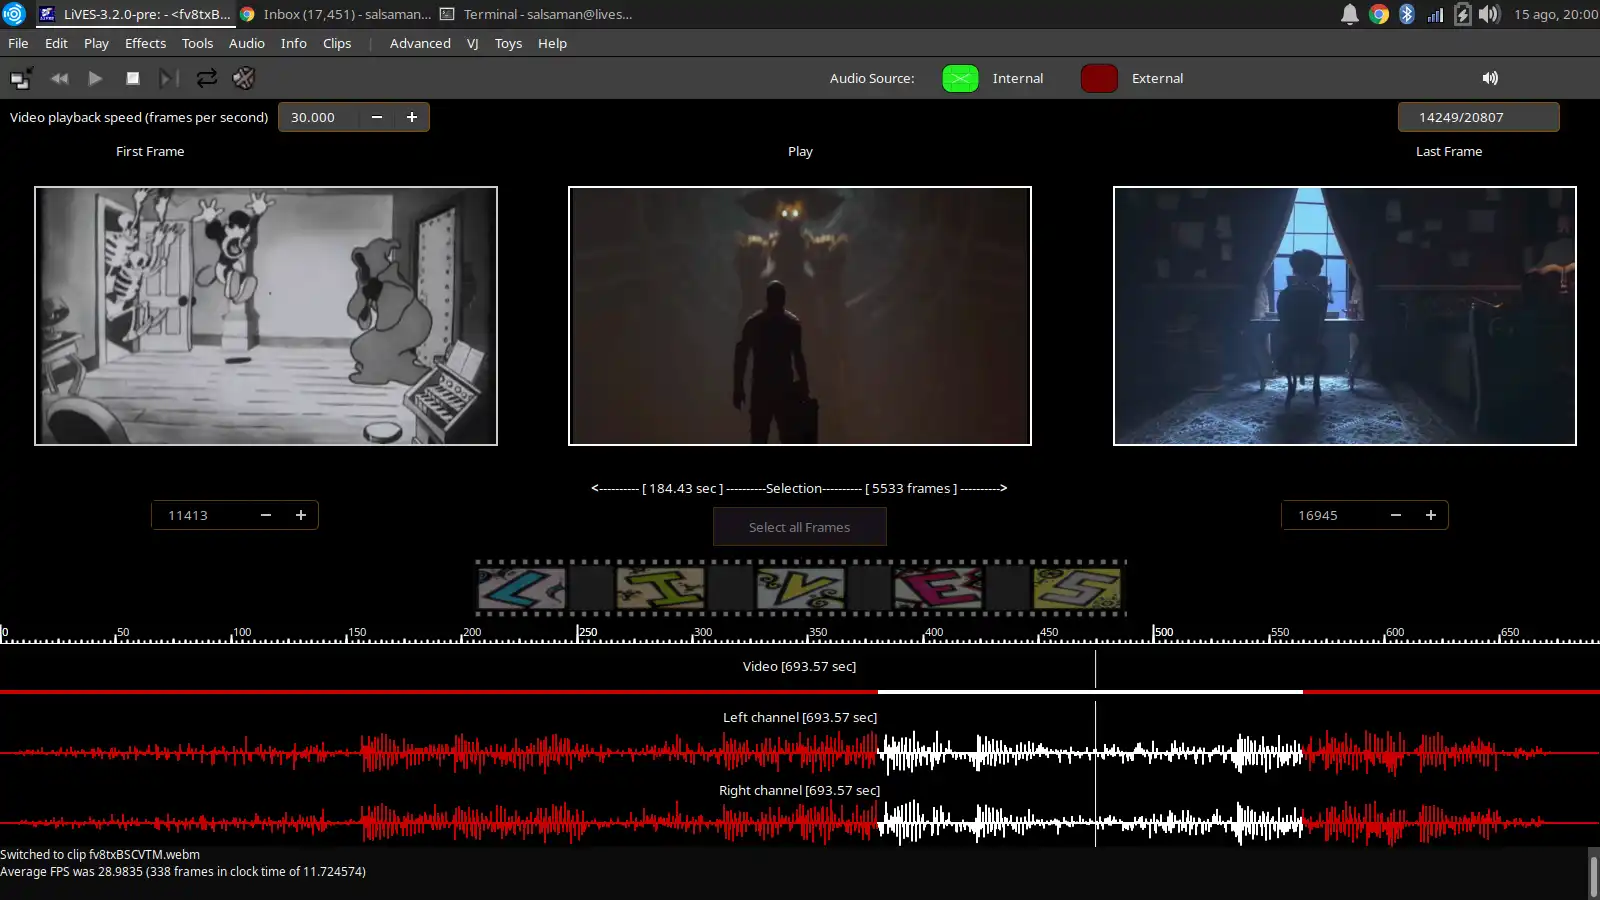The width and height of the screenshot is (1600, 900).
Task: Toggle loop continuously icon
Action: click(206, 78)
